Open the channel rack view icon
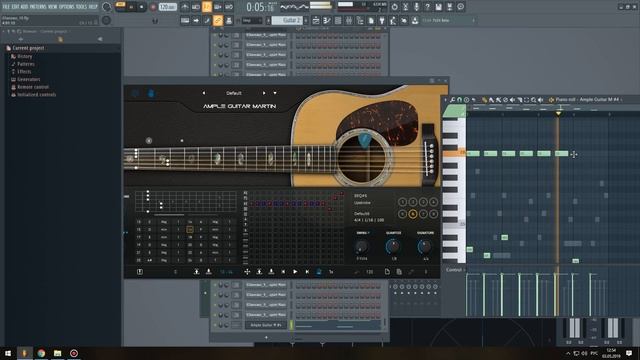The height and width of the screenshot is (360, 640). tap(338, 20)
